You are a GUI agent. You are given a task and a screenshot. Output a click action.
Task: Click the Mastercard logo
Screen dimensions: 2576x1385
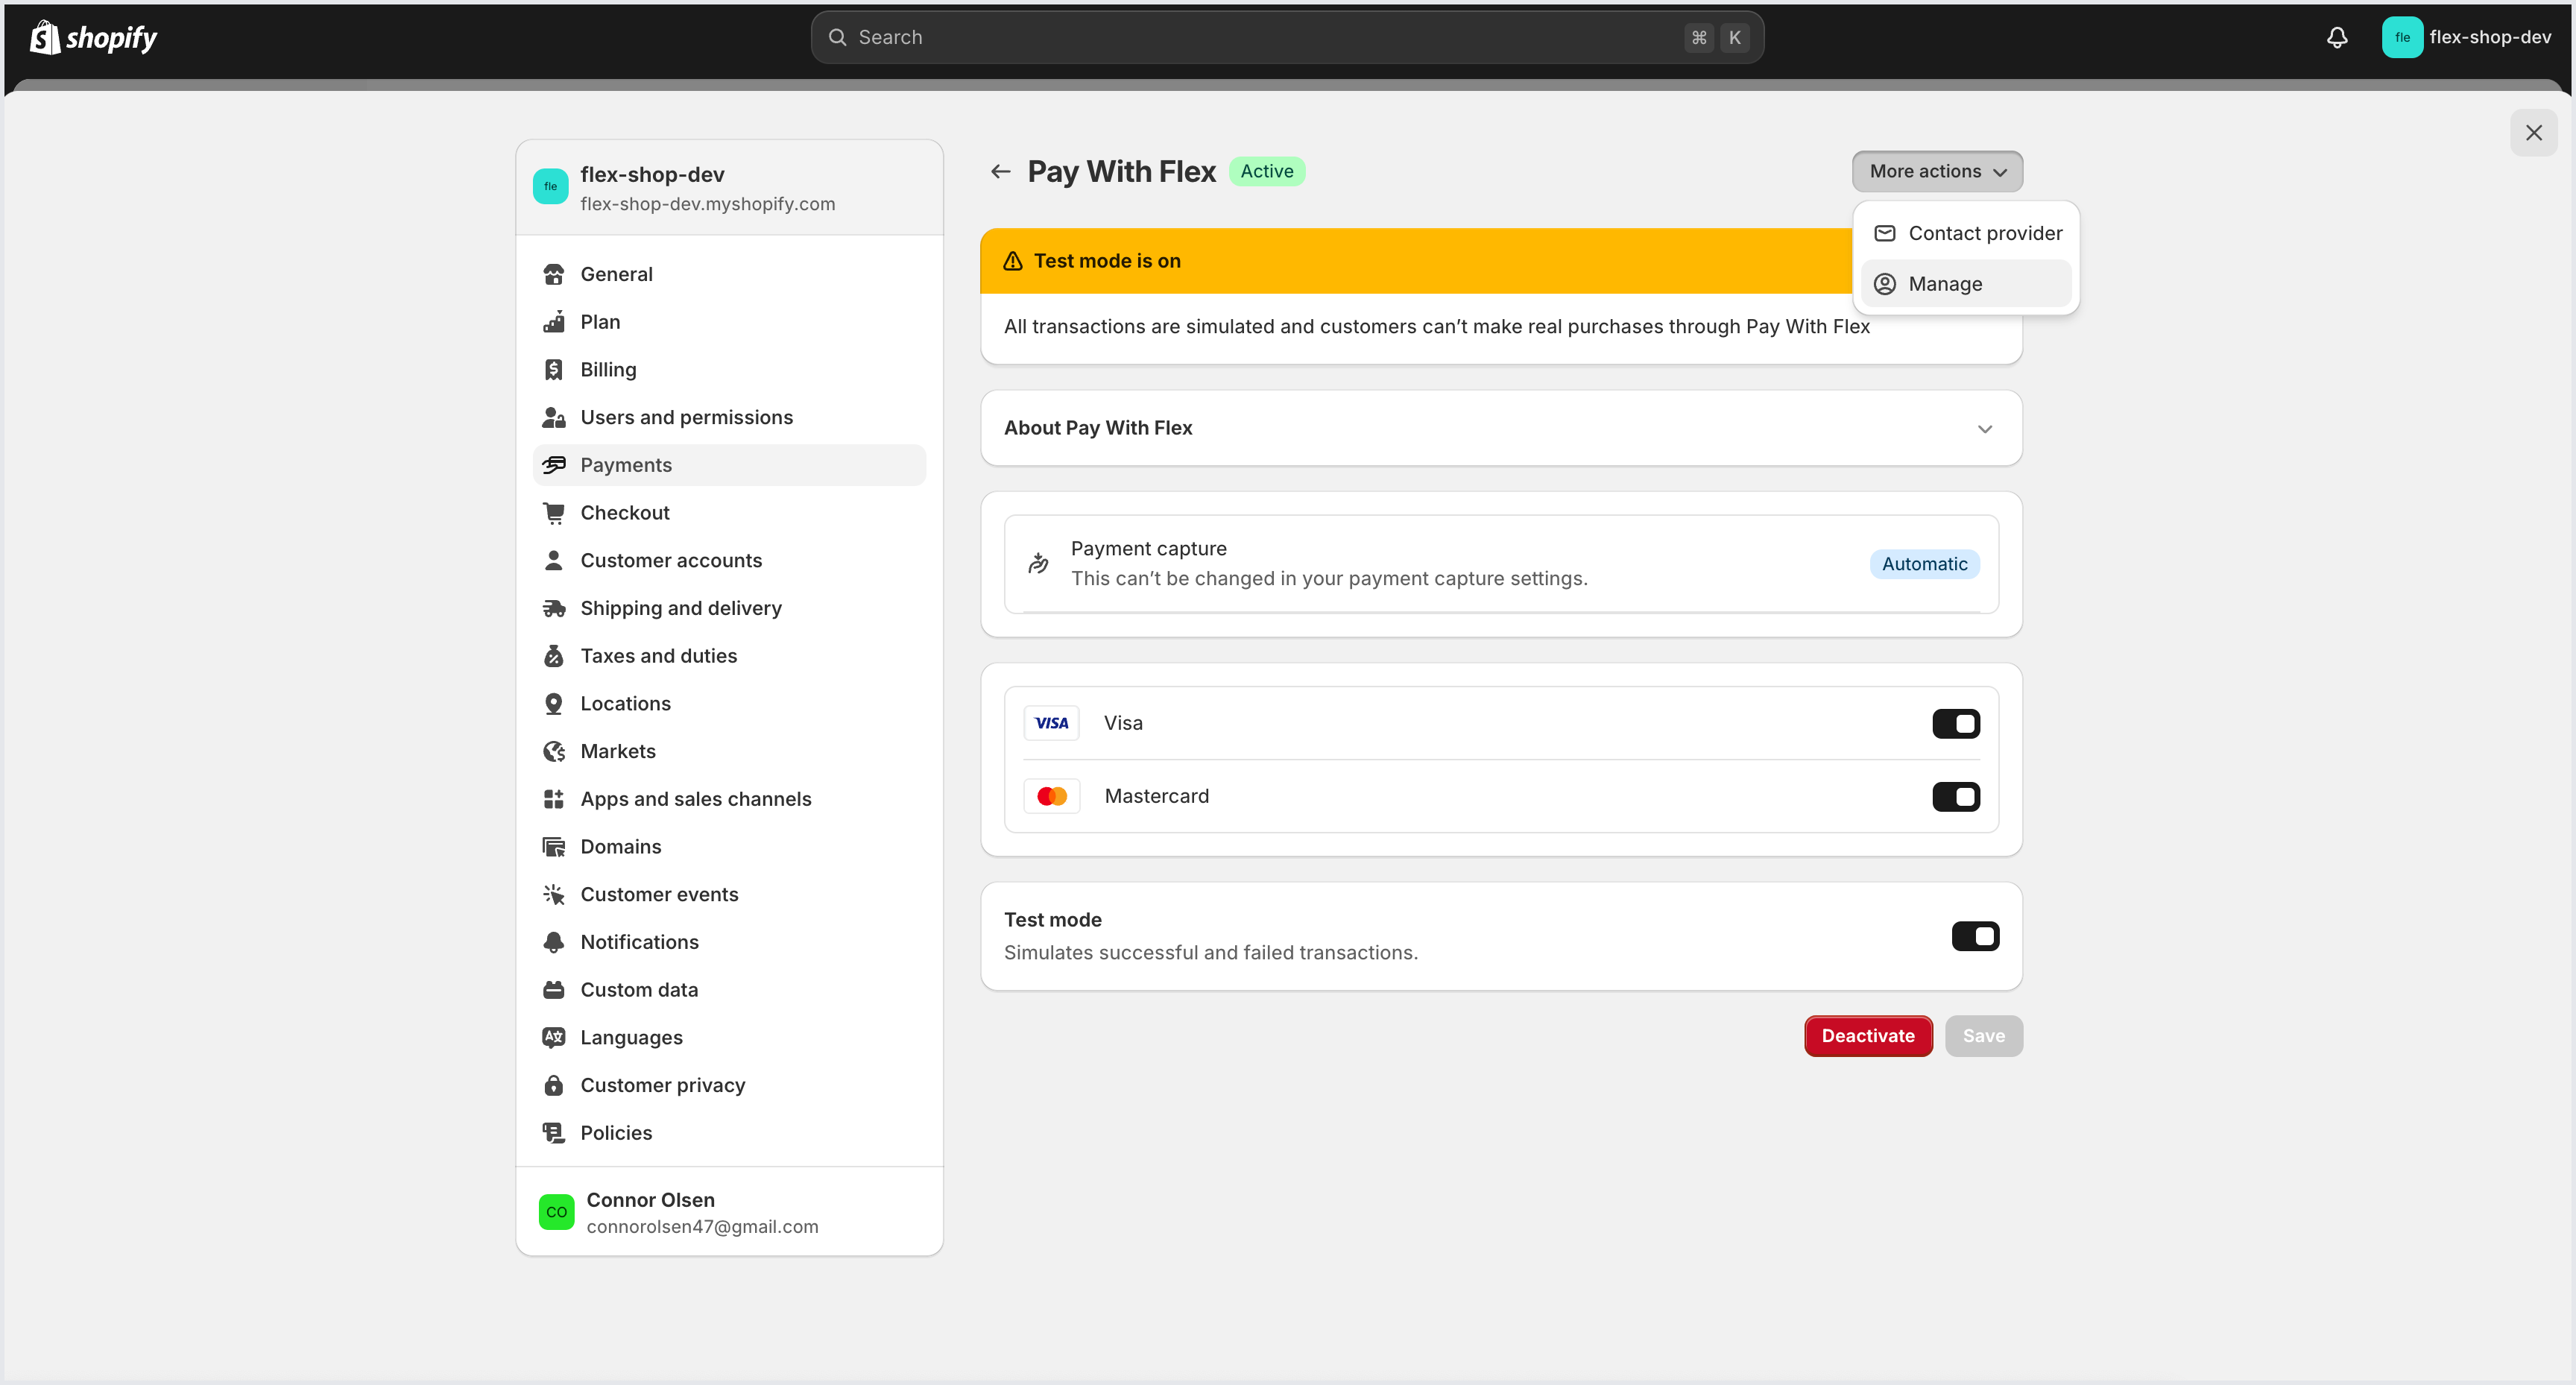1051,796
